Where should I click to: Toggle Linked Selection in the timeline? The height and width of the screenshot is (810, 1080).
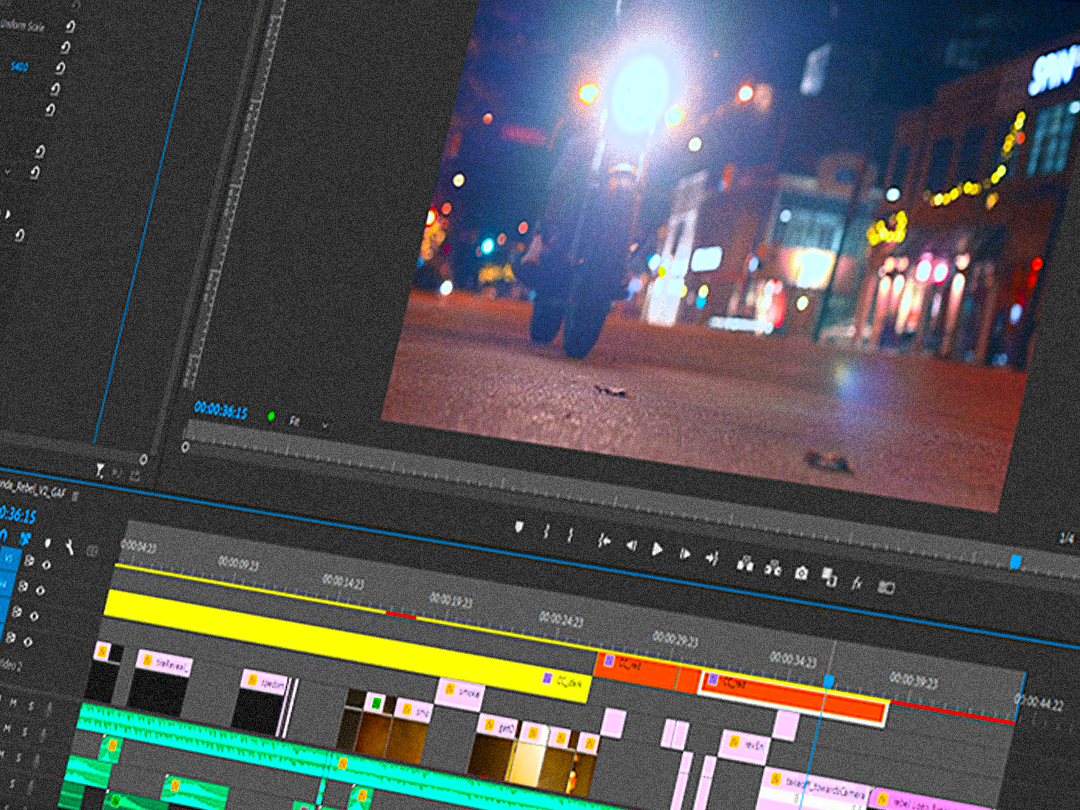click(x=25, y=539)
